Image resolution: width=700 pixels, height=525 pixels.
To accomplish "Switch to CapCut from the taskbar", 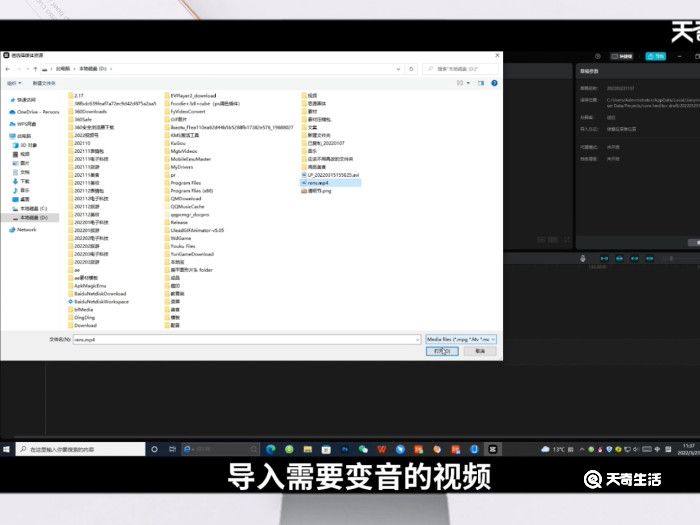I will click(x=493, y=449).
